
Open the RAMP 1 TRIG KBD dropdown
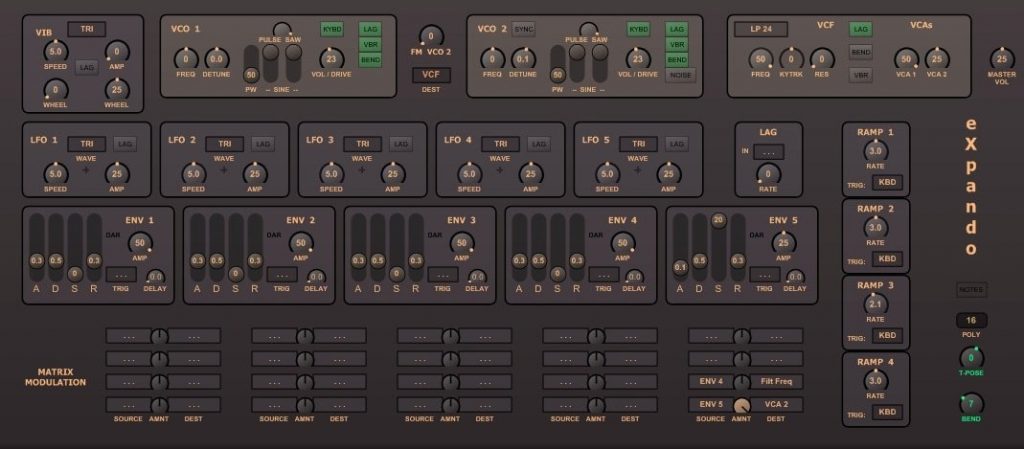click(888, 183)
